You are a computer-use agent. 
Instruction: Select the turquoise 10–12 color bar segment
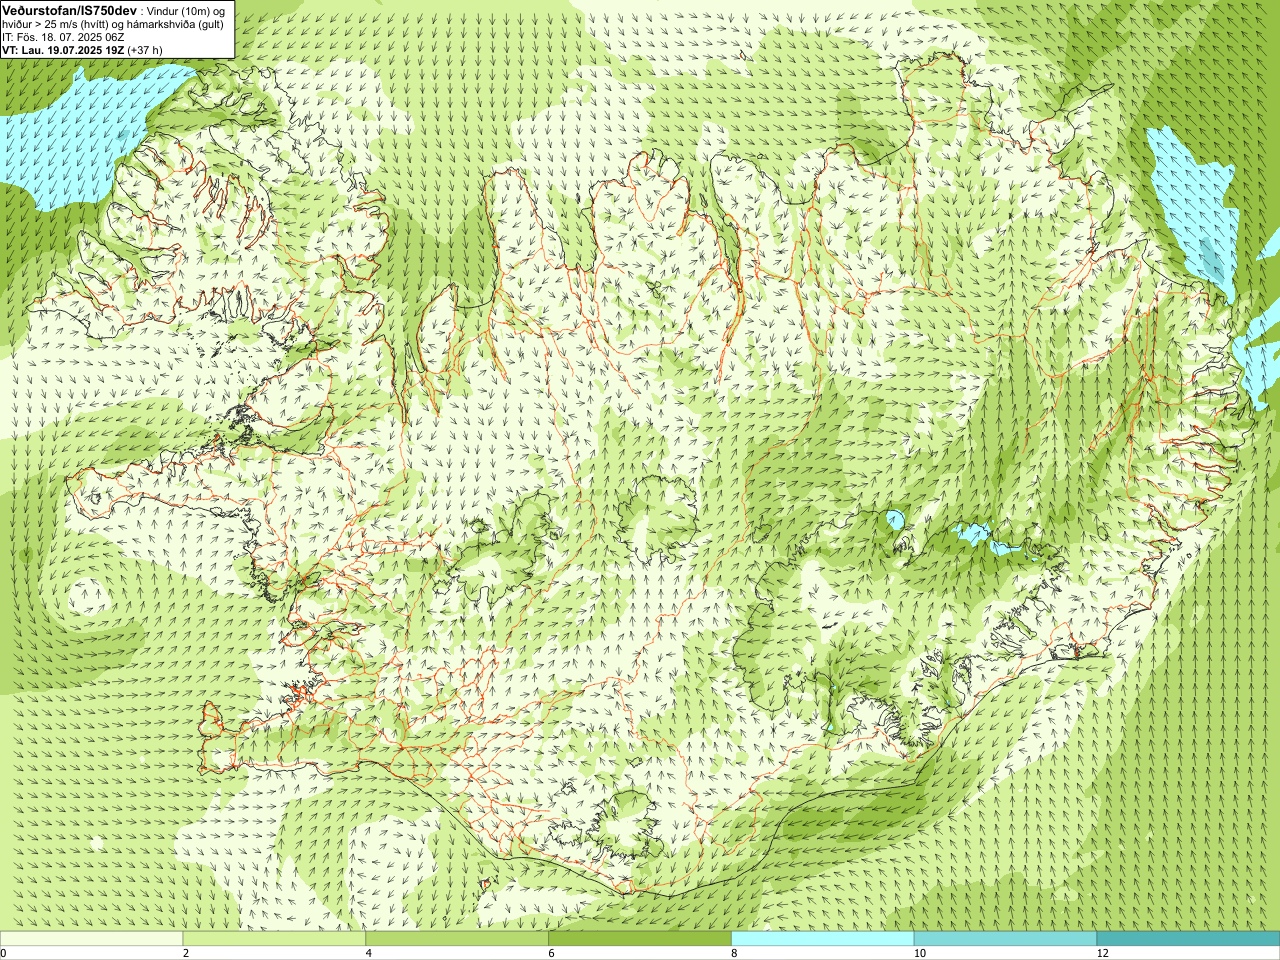tap(1005, 939)
